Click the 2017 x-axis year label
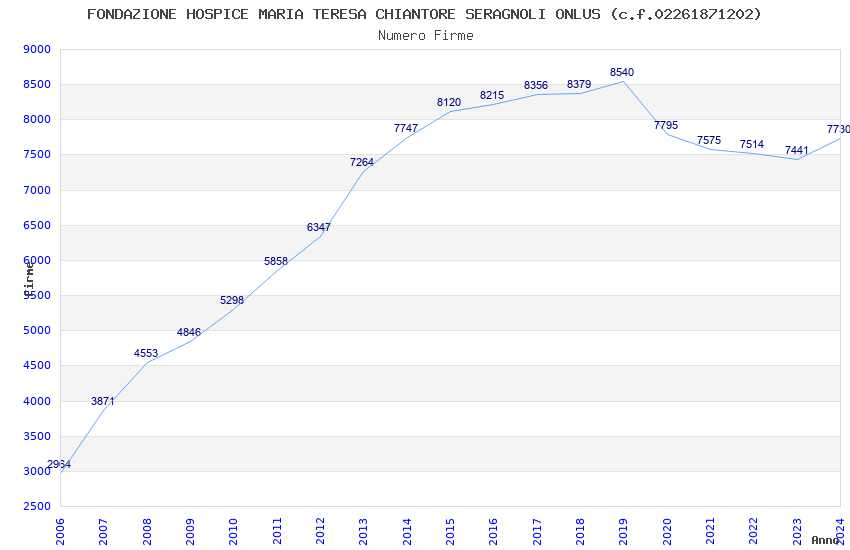The image size is (850, 550). point(537,531)
